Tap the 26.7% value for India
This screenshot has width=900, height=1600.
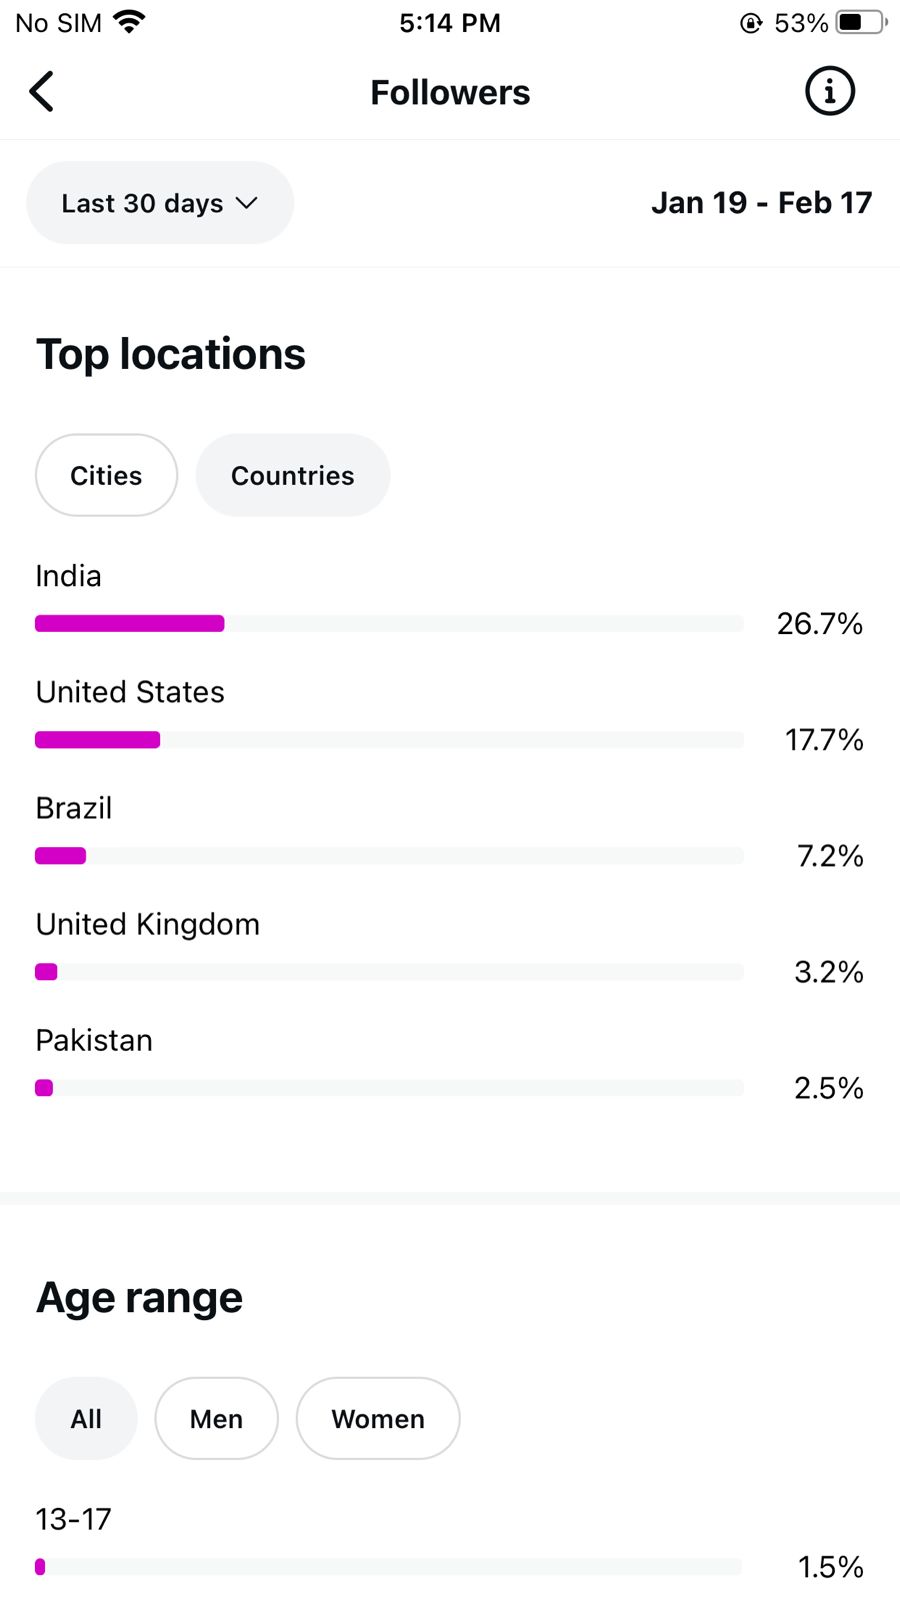(819, 624)
